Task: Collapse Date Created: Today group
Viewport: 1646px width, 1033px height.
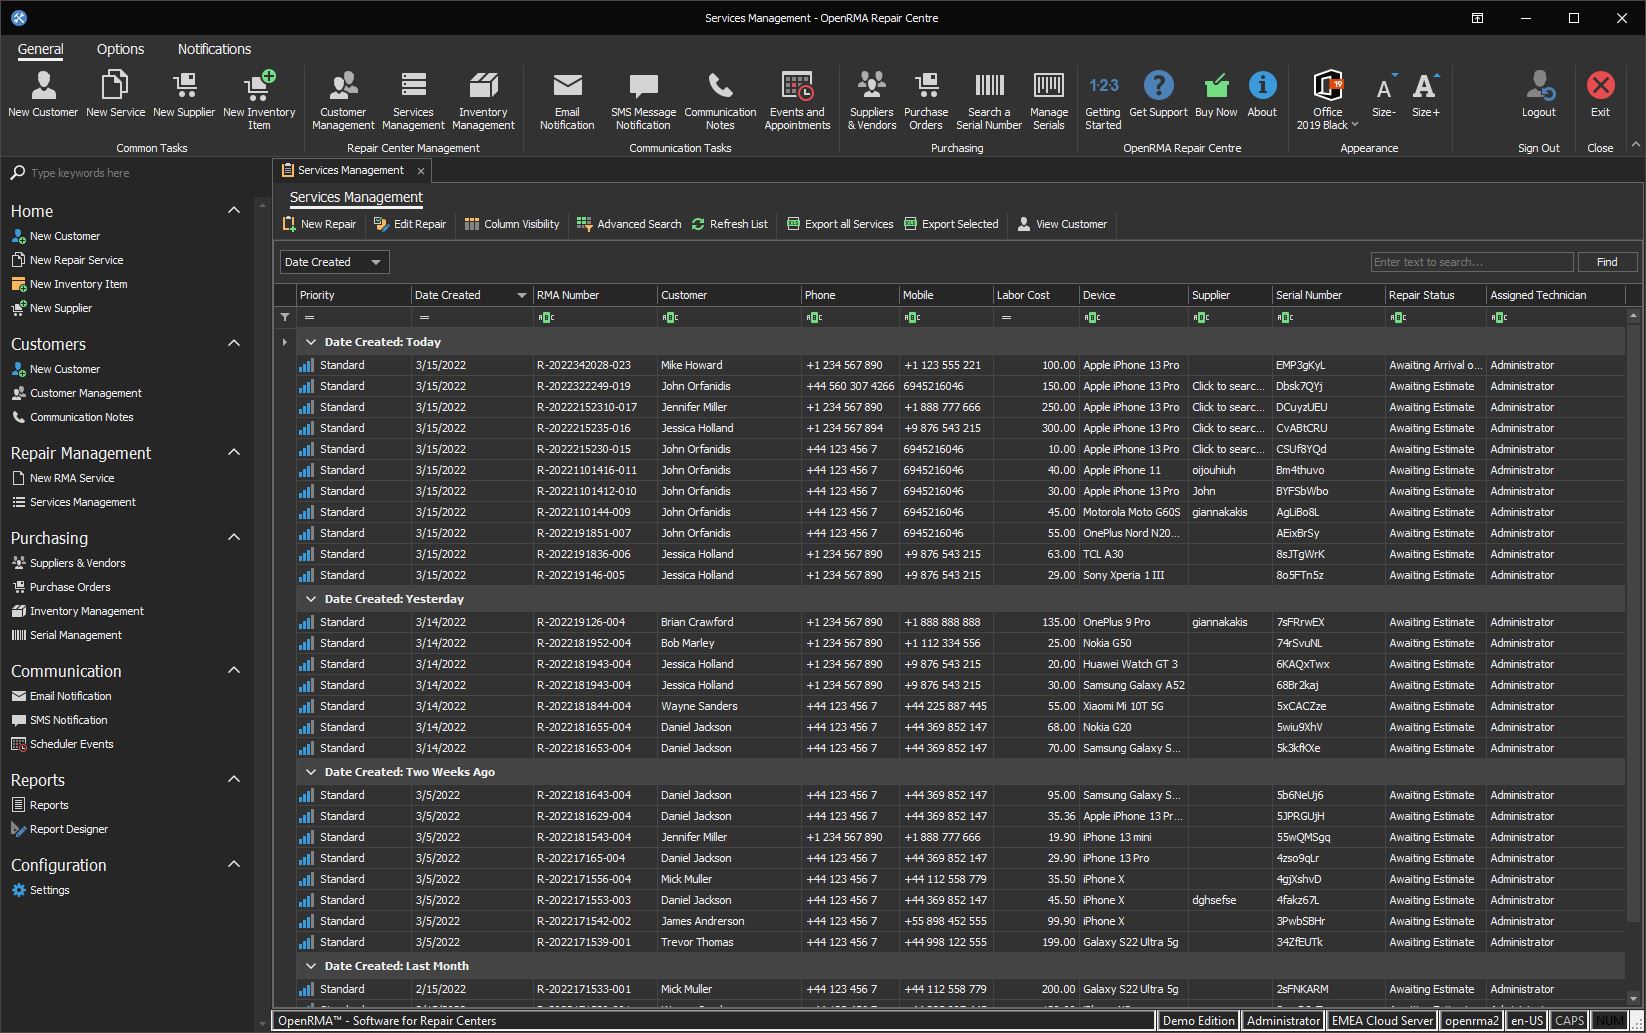Action: pos(311,342)
